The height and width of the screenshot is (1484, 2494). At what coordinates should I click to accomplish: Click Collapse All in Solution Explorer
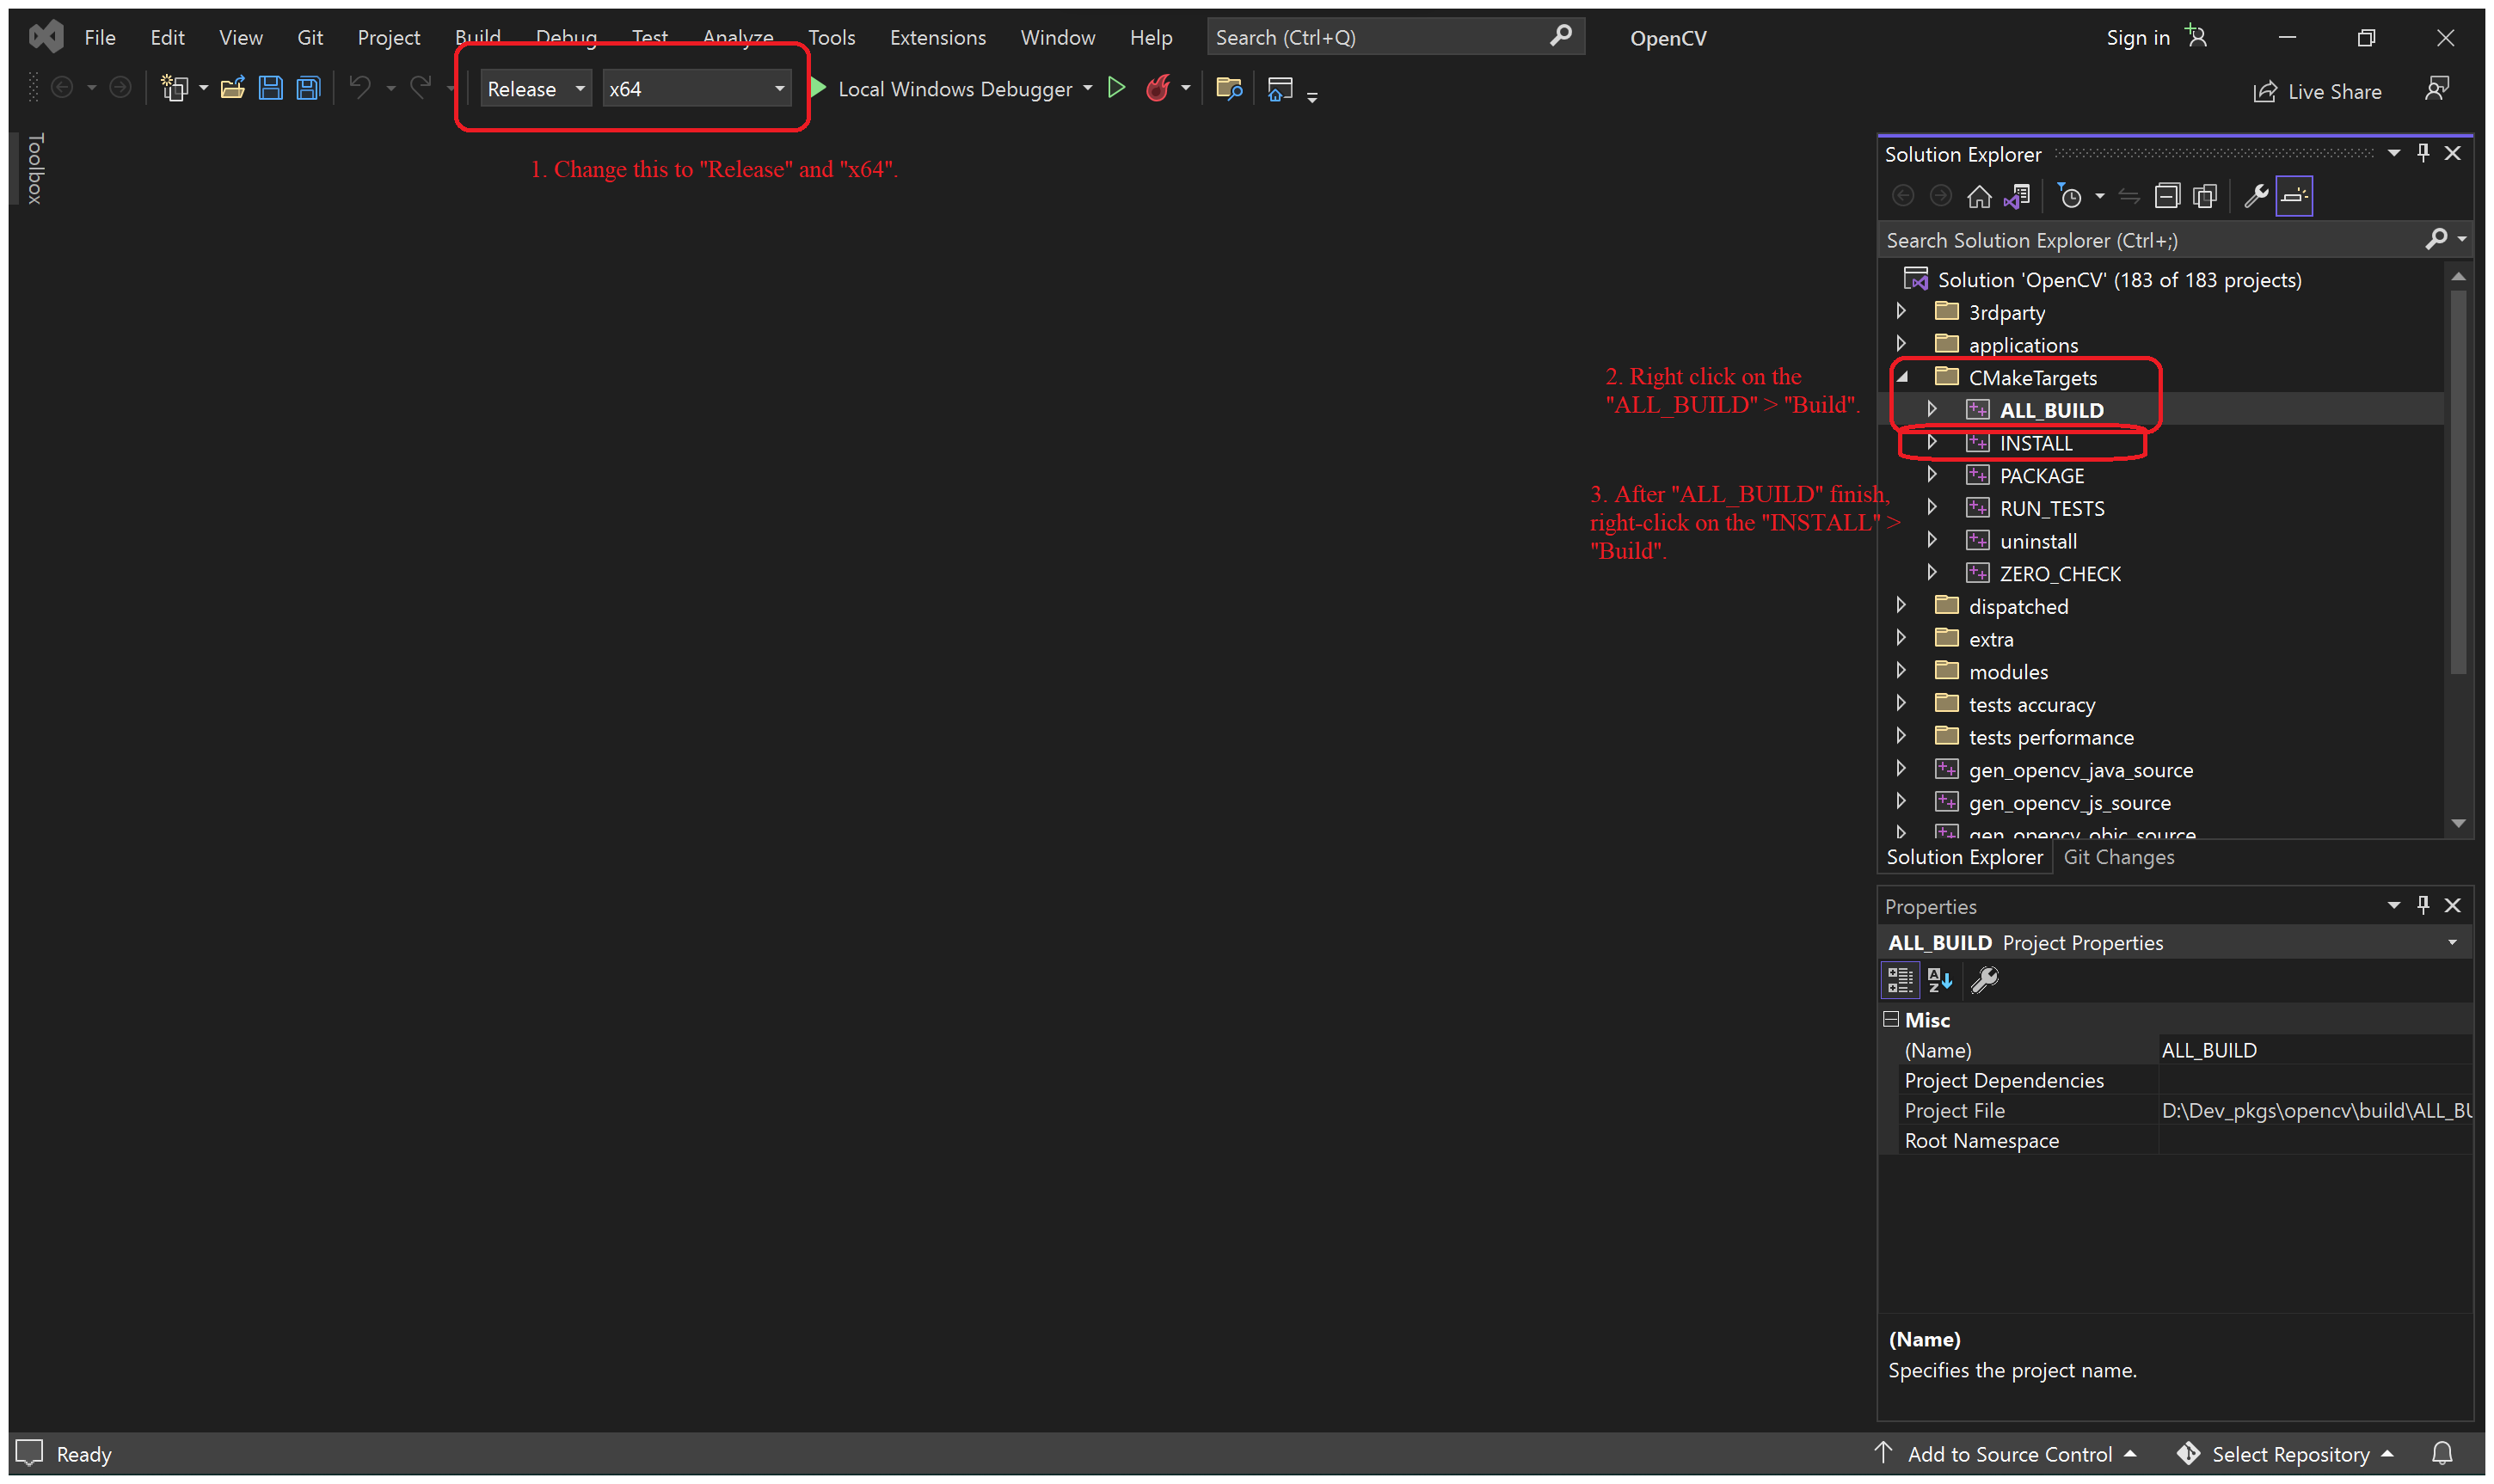[x=2167, y=197]
